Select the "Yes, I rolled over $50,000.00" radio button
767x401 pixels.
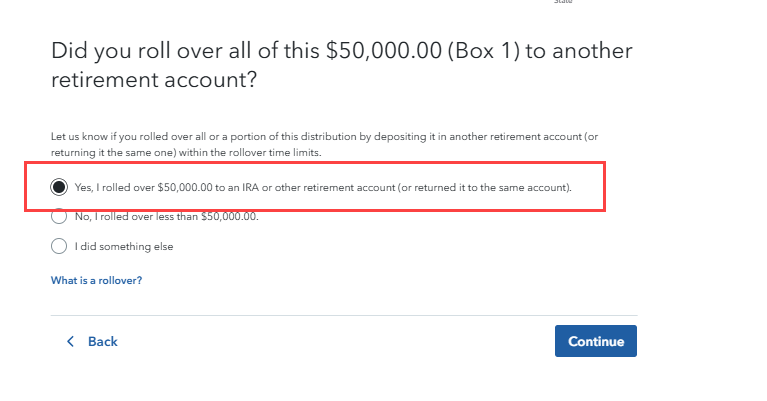click(x=59, y=187)
